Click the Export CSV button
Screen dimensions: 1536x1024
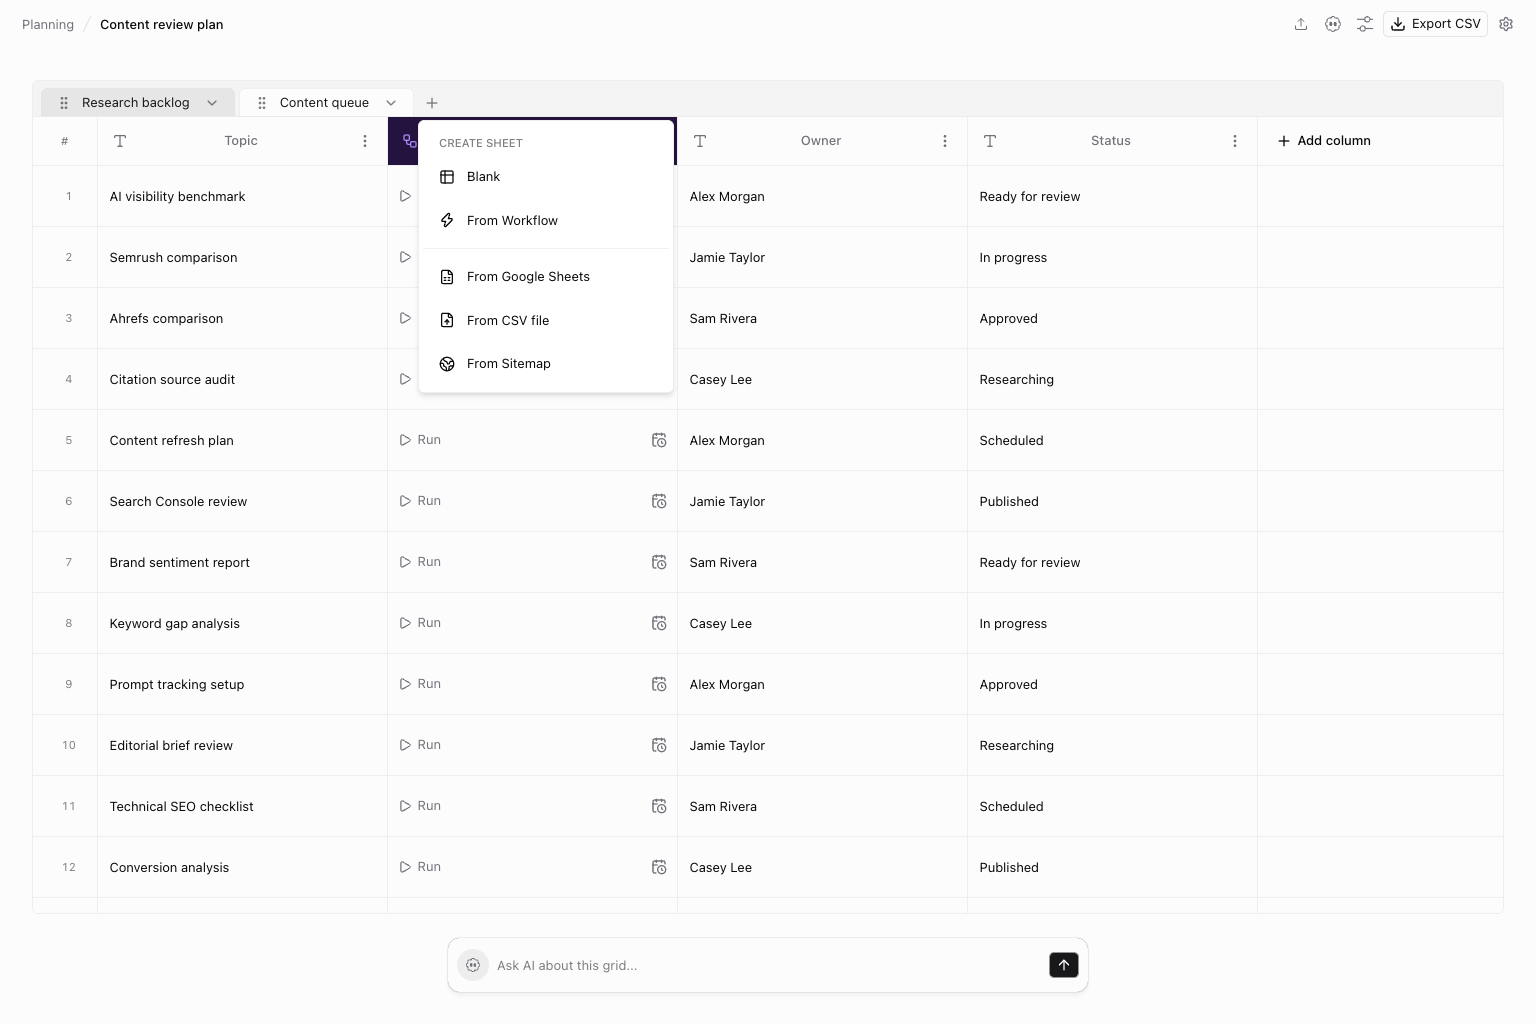coord(1435,24)
